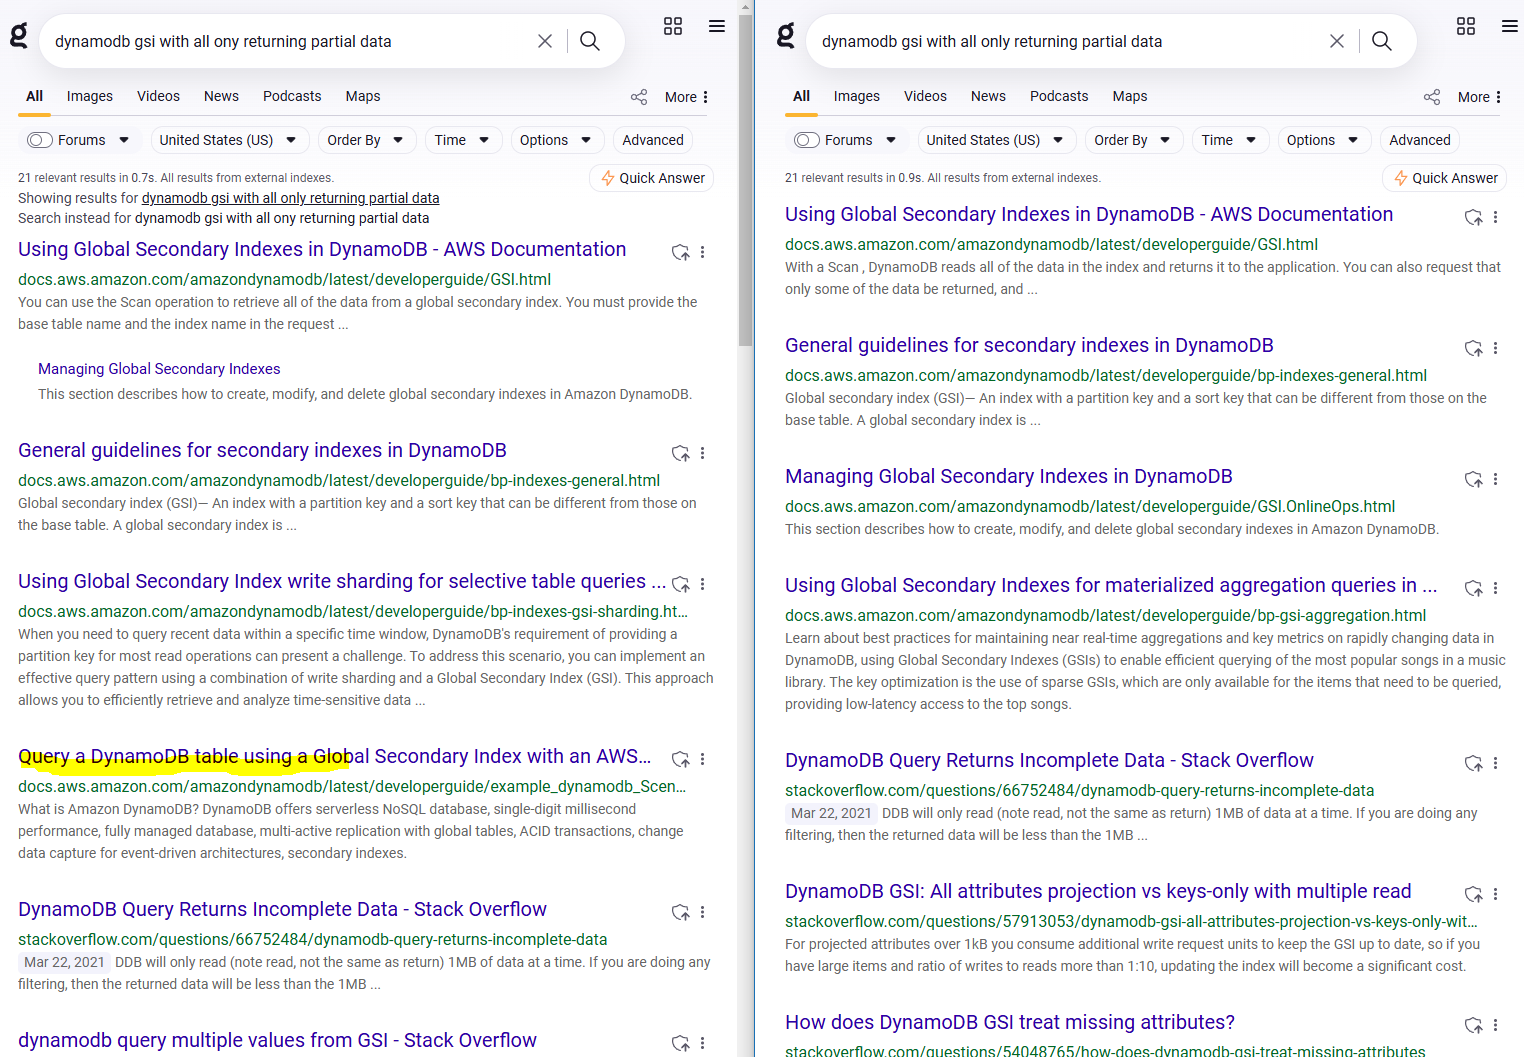Viewport: 1524px width, 1057px height.
Task: Switch to the Images tab in left pane
Action: point(89,96)
